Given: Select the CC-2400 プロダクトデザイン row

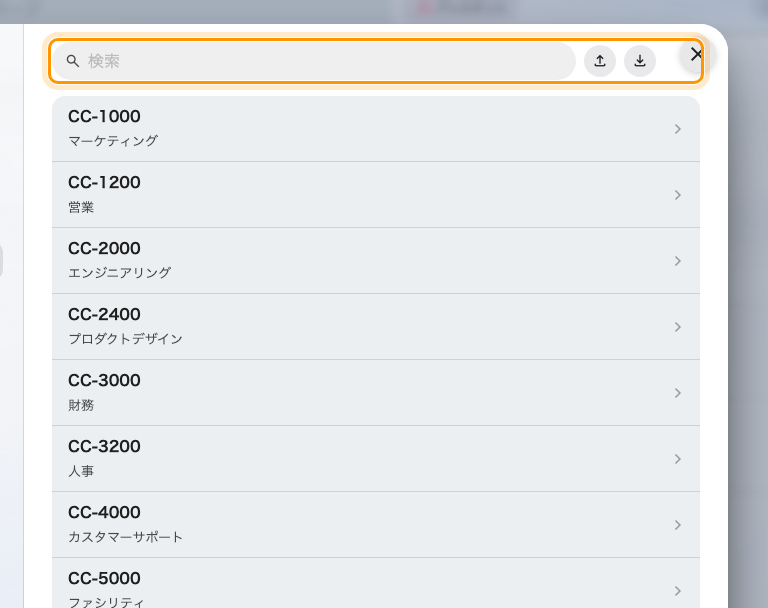Looking at the screenshot, I should [376, 327].
